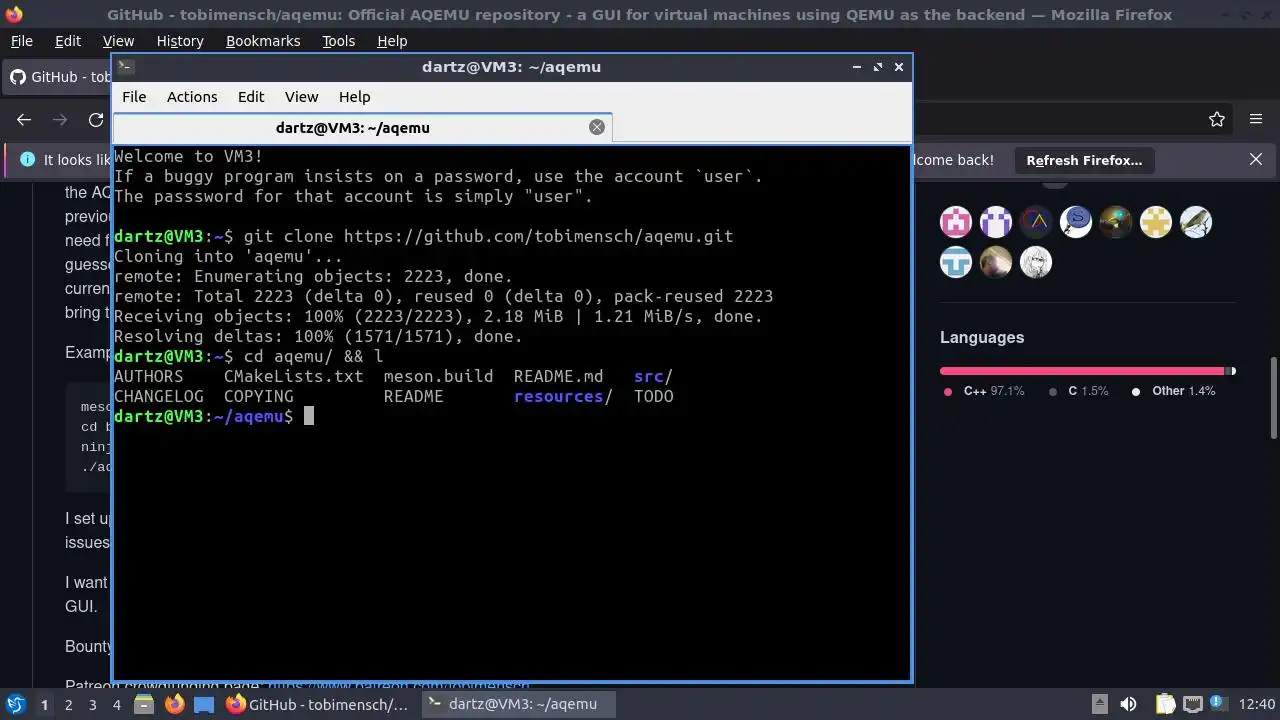Switch to workspace 1
The width and height of the screenshot is (1280, 720).
tap(44, 705)
